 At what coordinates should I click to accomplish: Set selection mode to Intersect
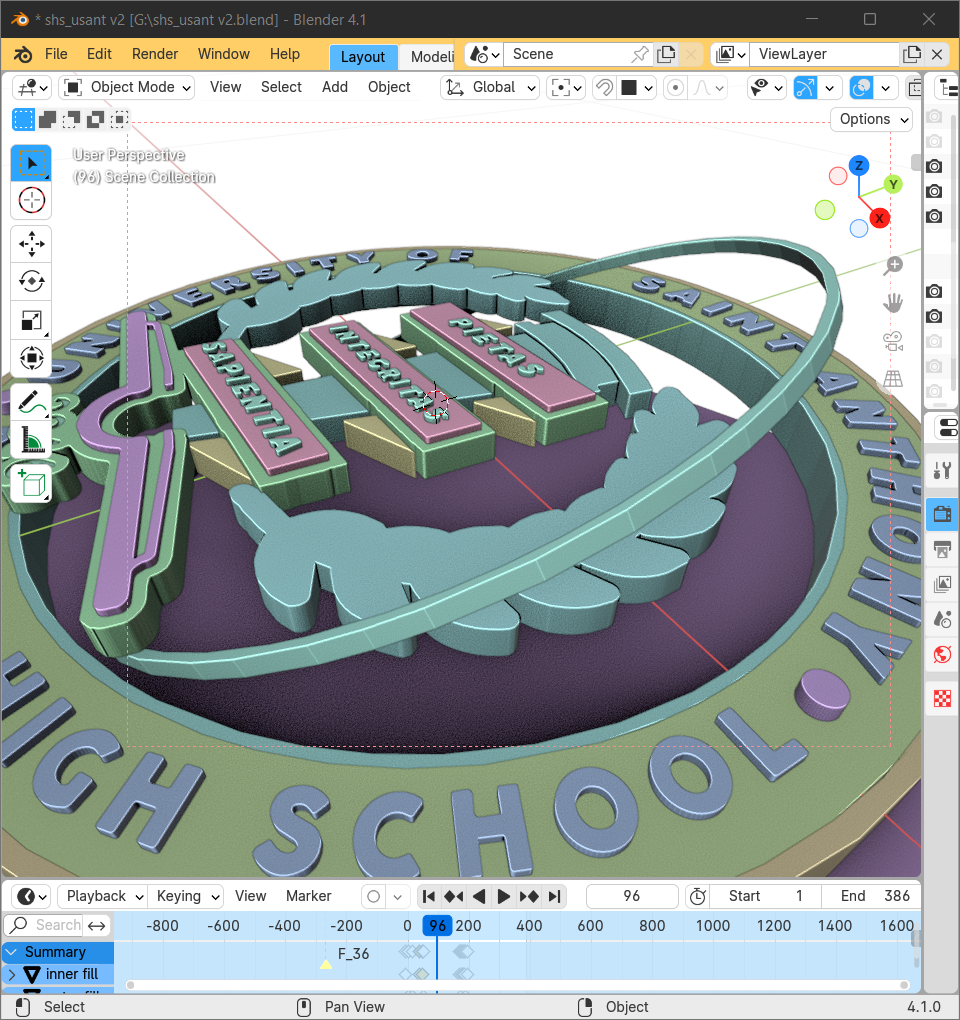[x=120, y=120]
